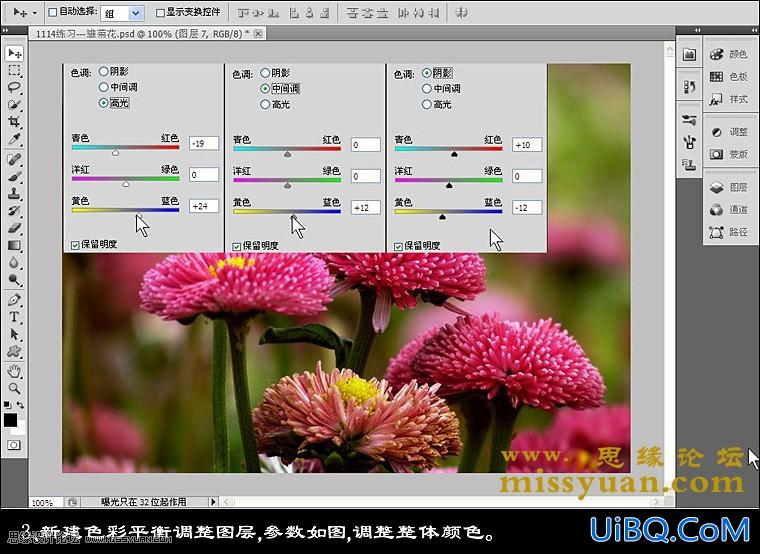Toggle 保留明度 in the panel showing -19
The width and height of the screenshot is (760, 554).
tap(75, 245)
